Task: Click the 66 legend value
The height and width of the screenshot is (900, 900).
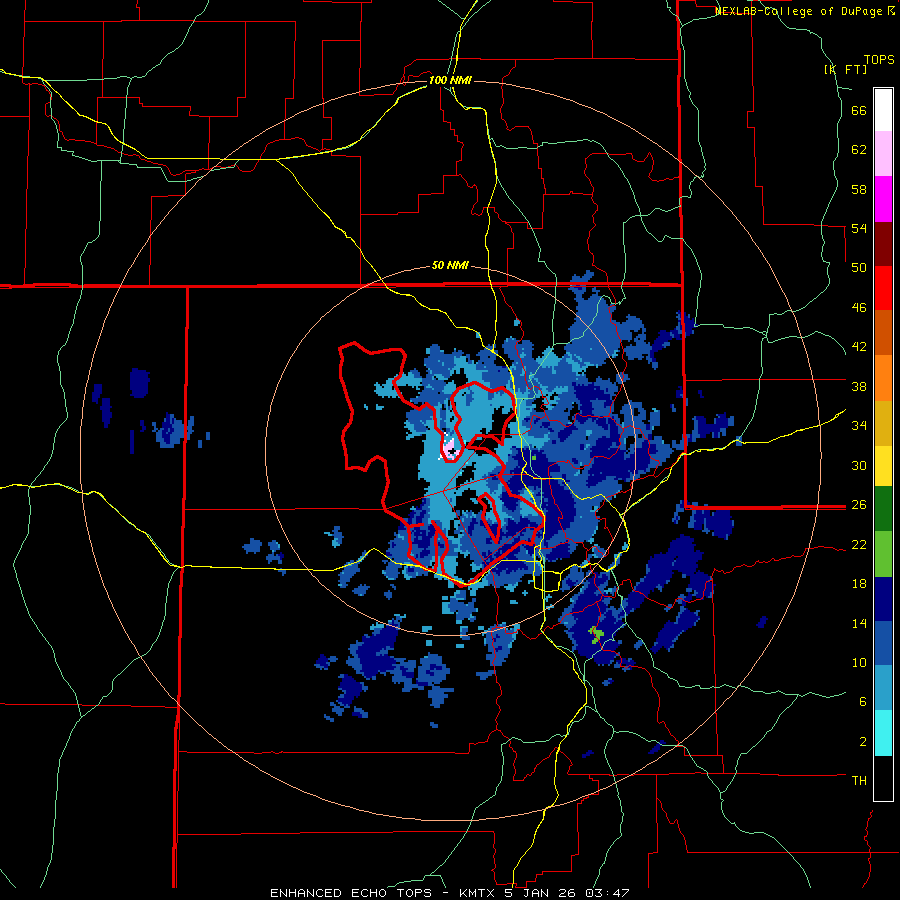Action: pyautogui.click(x=859, y=111)
